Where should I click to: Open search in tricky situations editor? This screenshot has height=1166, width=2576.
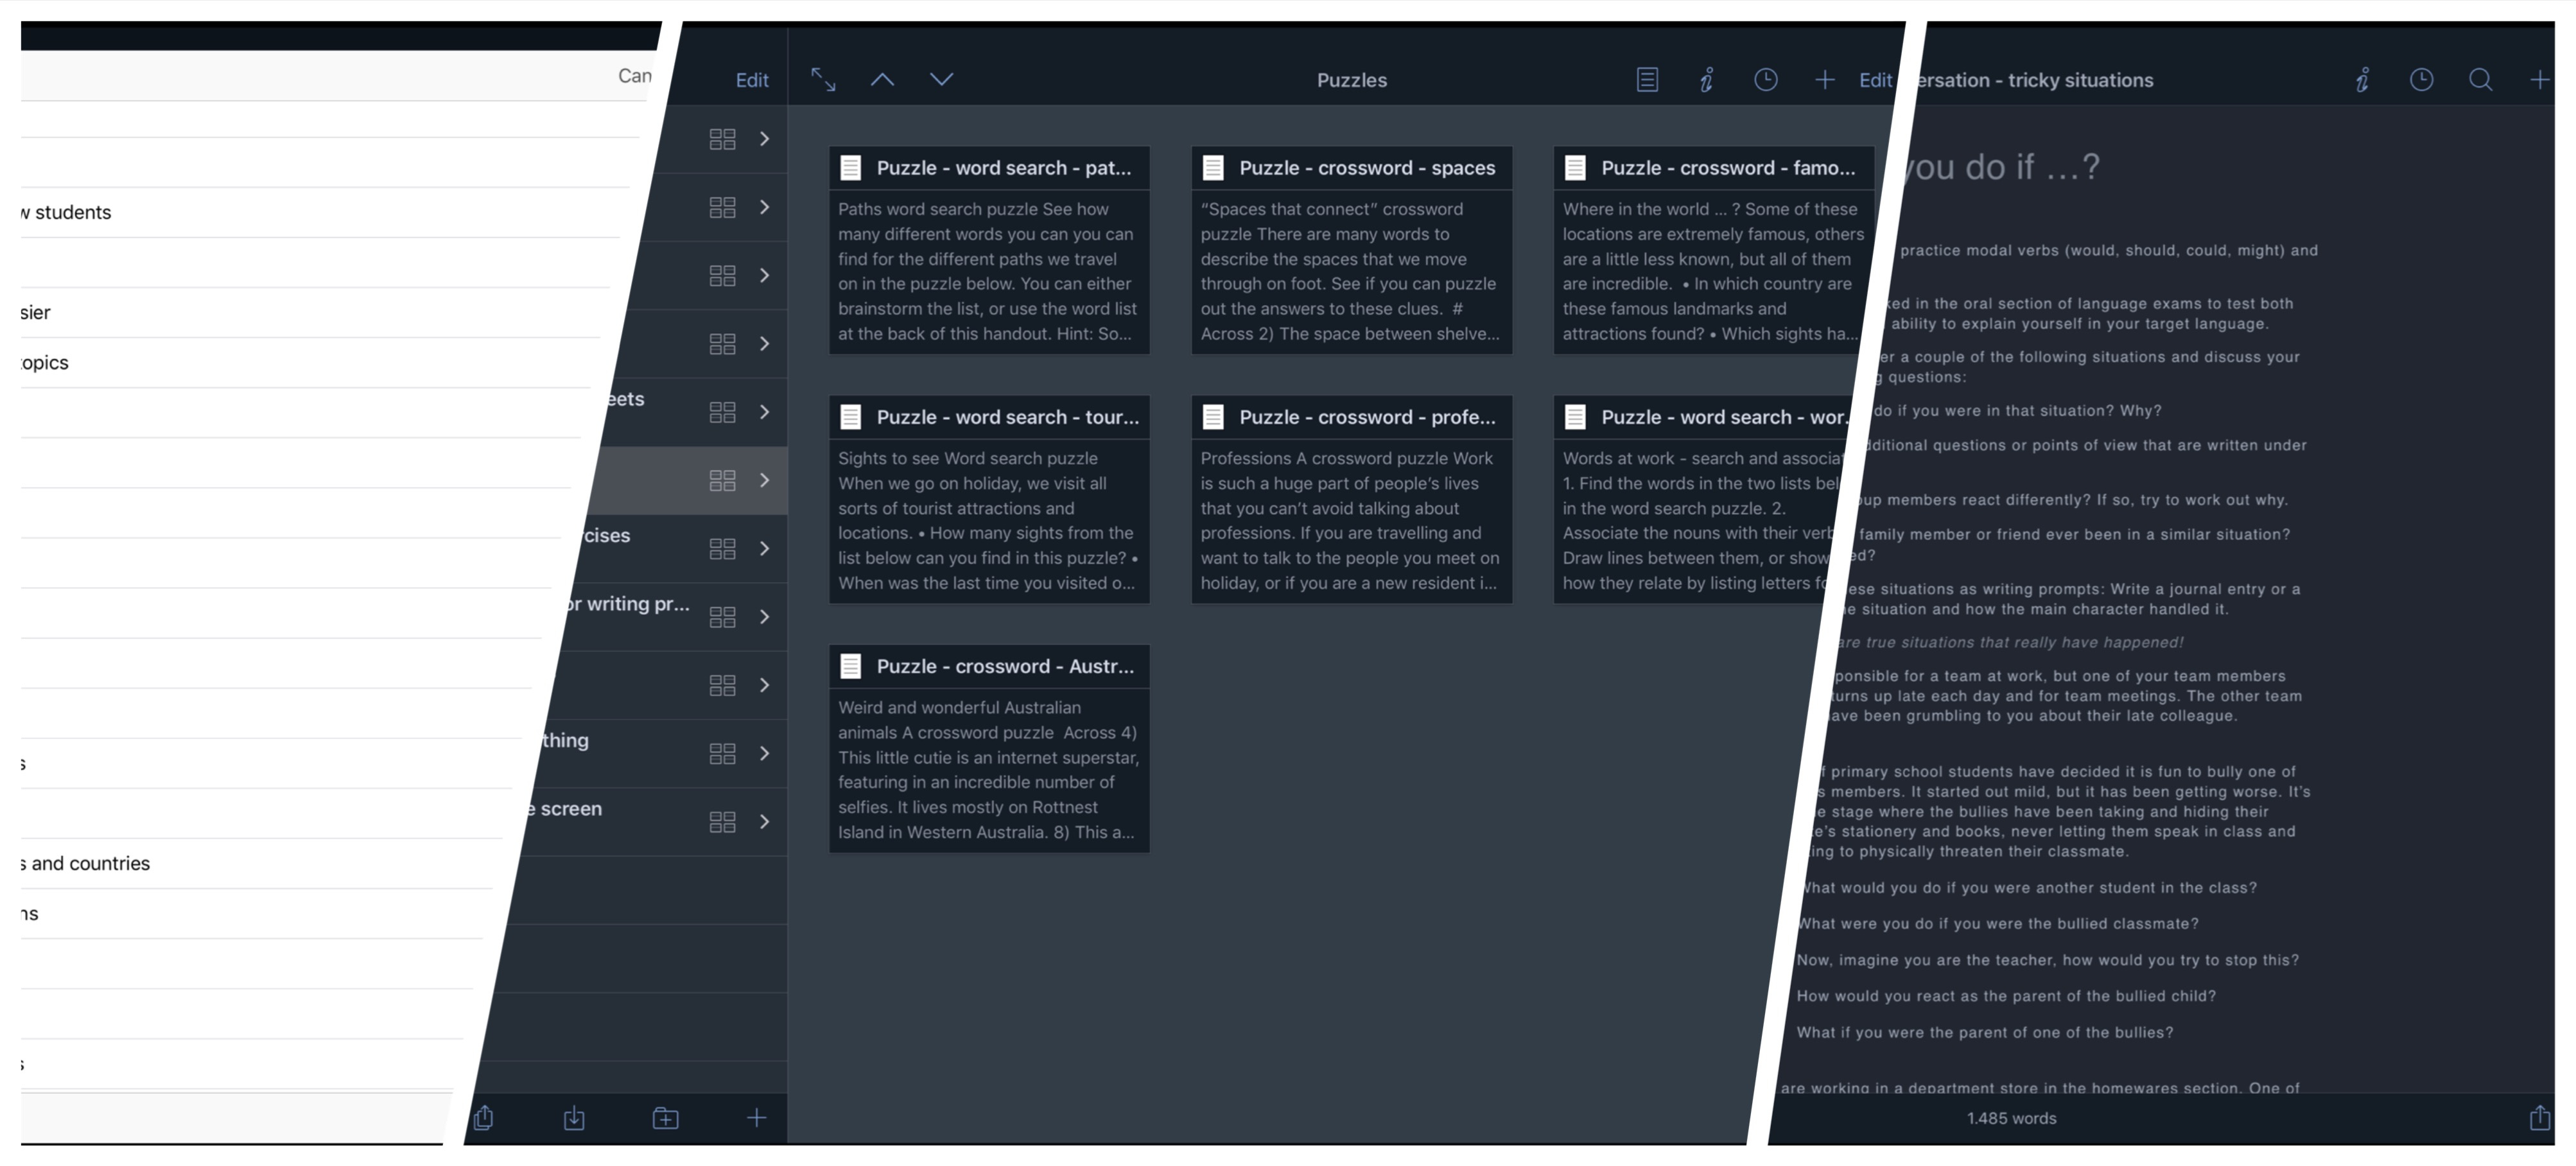[2481, 80]
